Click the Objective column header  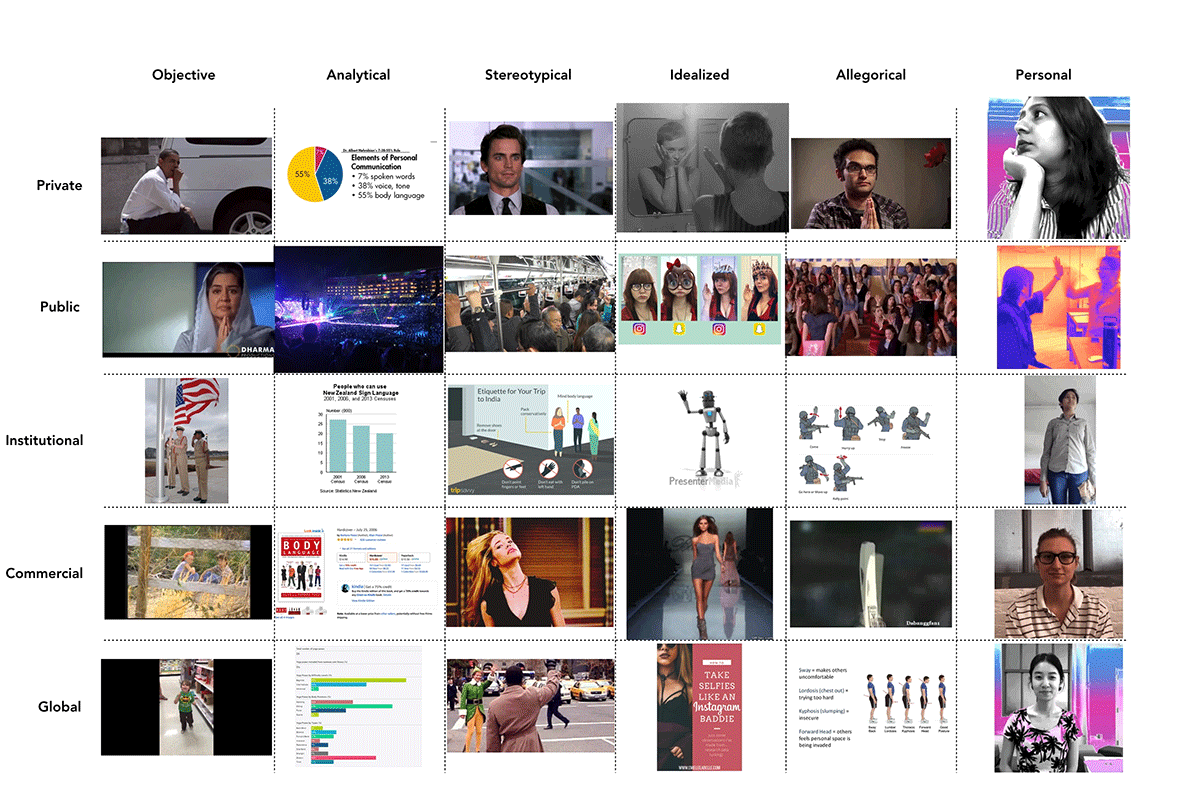coord(183,75)
